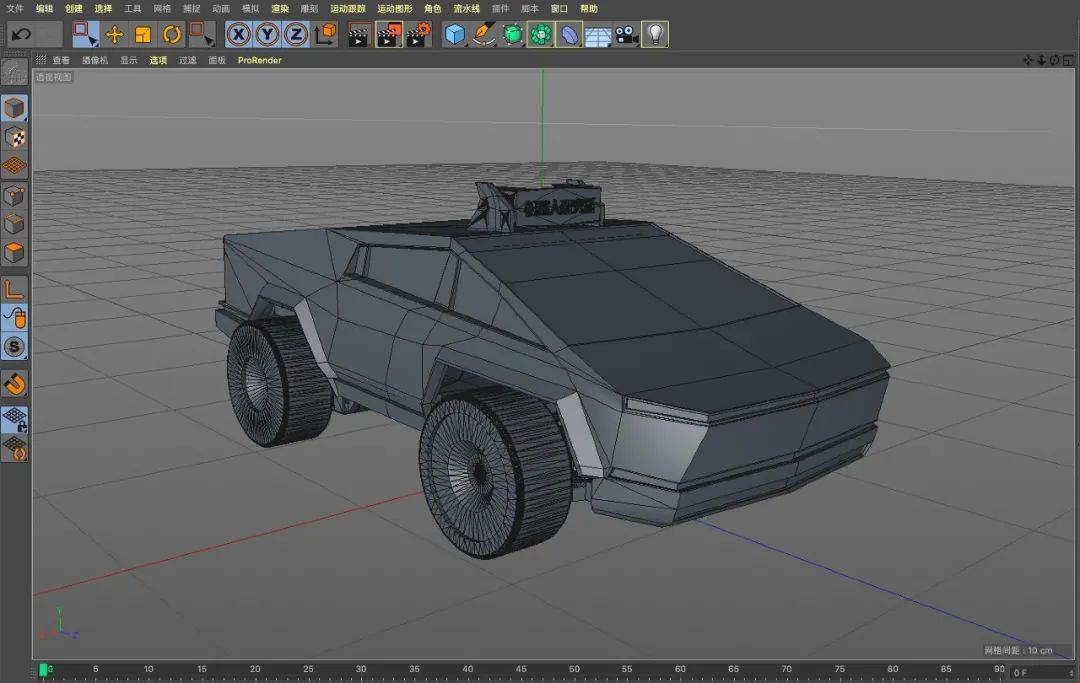This screenshot has height=683, width=1080.
Task: Click the green timeline playhead at frame 0
Action: click(x=43, y=670)
